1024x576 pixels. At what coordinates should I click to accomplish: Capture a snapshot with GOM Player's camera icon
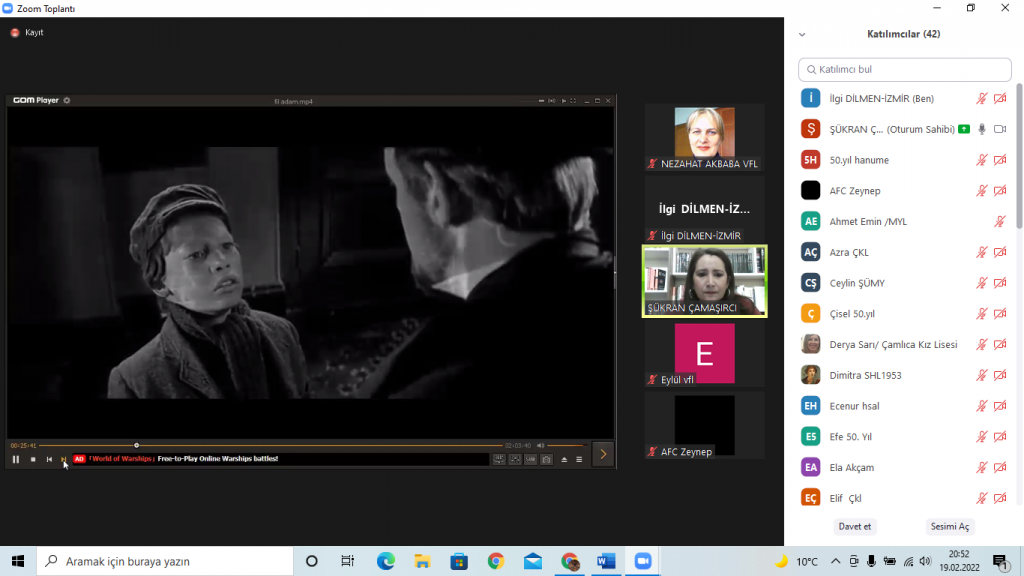[547, 458]
